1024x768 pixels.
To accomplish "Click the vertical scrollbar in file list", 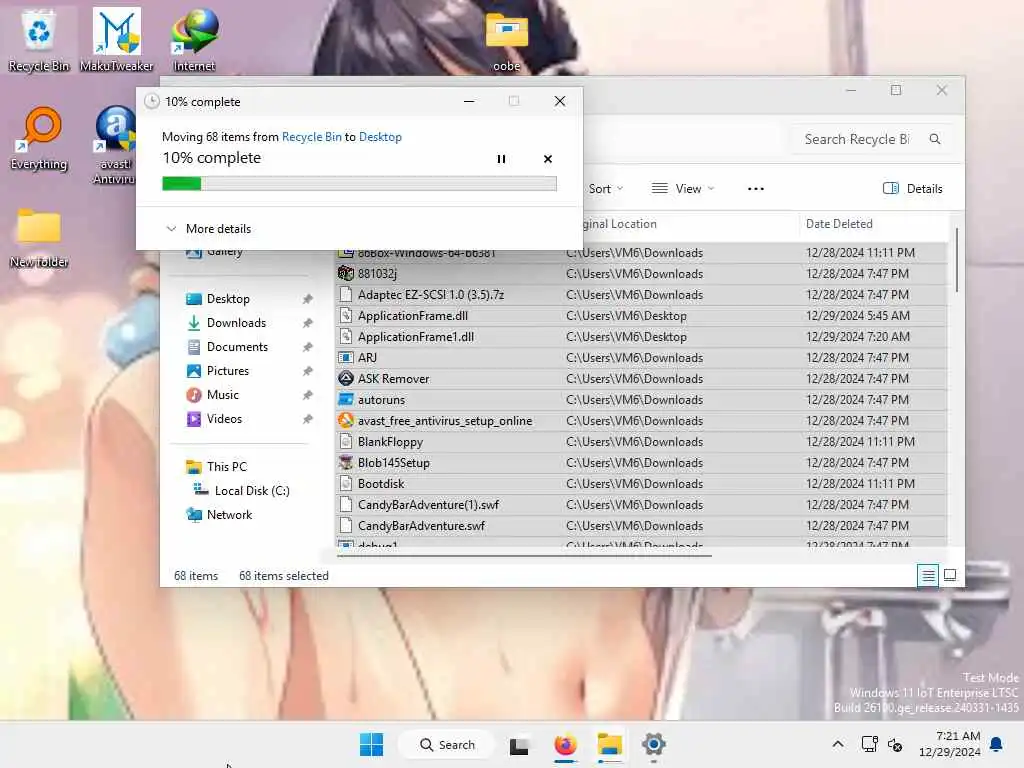I will 957,260.
